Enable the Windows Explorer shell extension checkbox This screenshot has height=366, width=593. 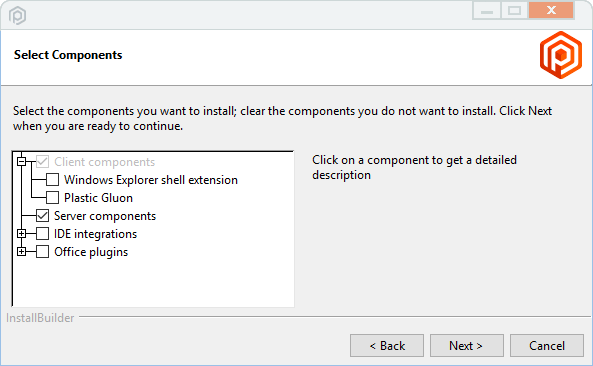pos(53,180)
